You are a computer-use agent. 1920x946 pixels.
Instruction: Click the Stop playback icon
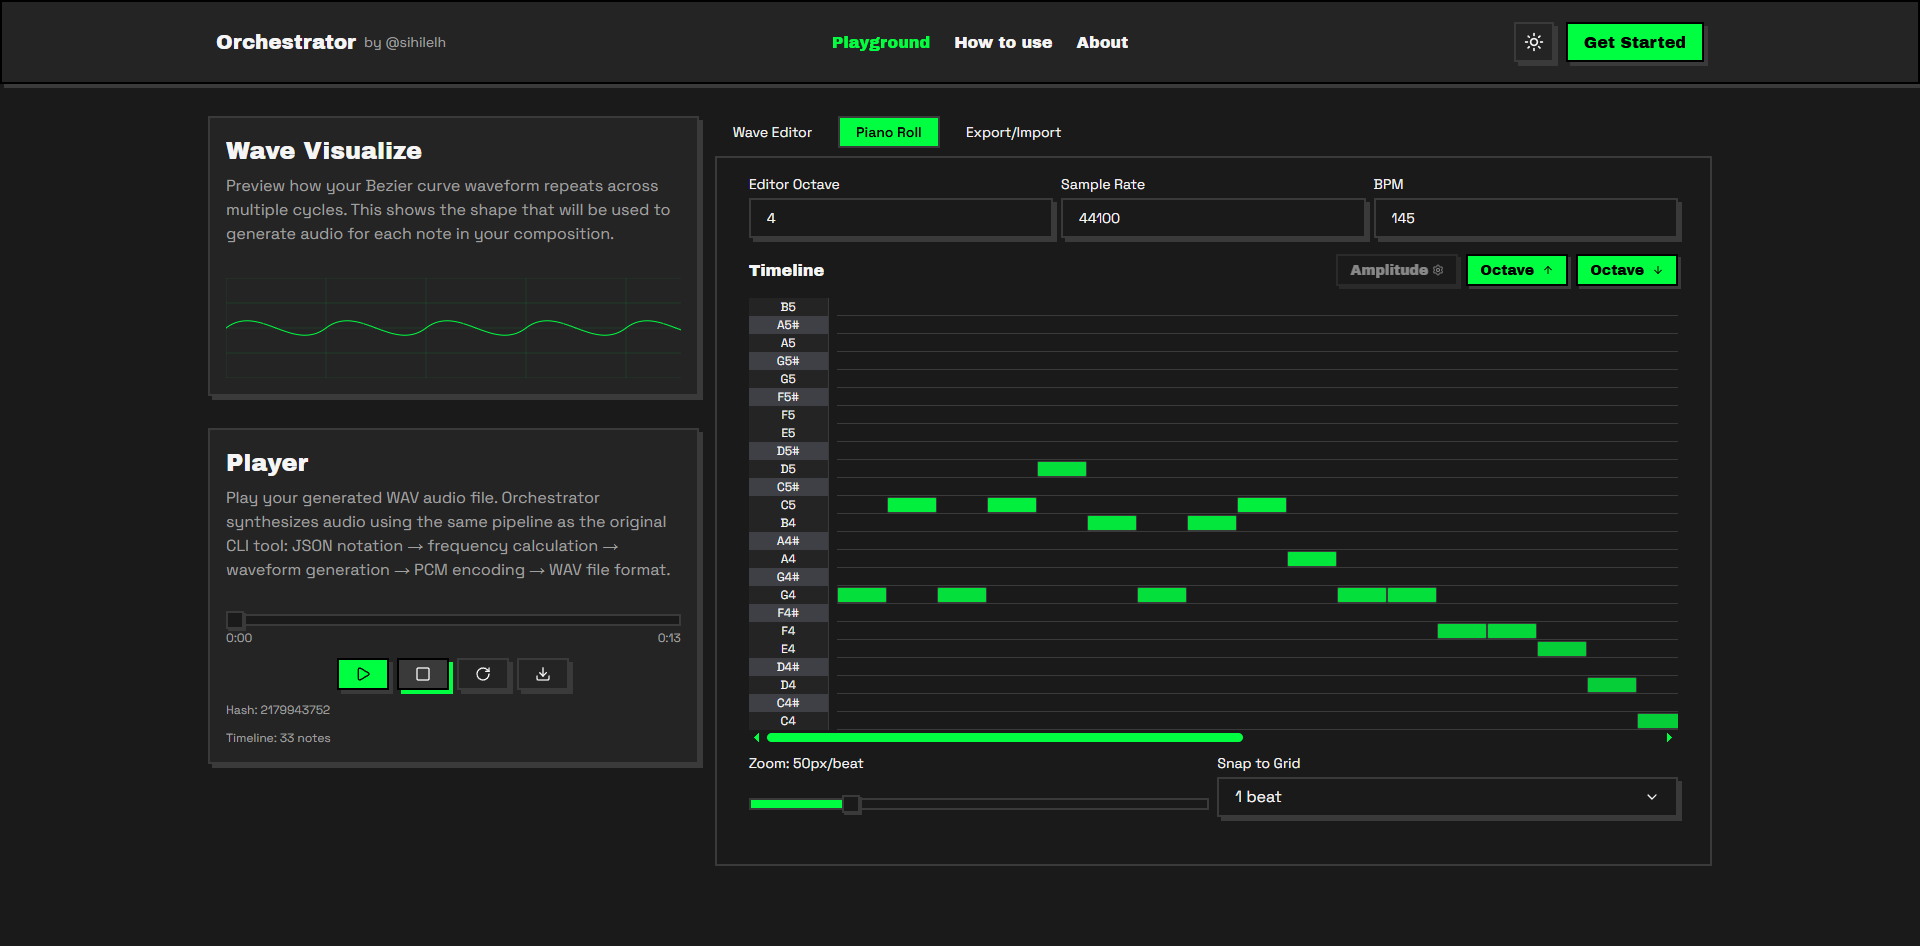(424, 674)
